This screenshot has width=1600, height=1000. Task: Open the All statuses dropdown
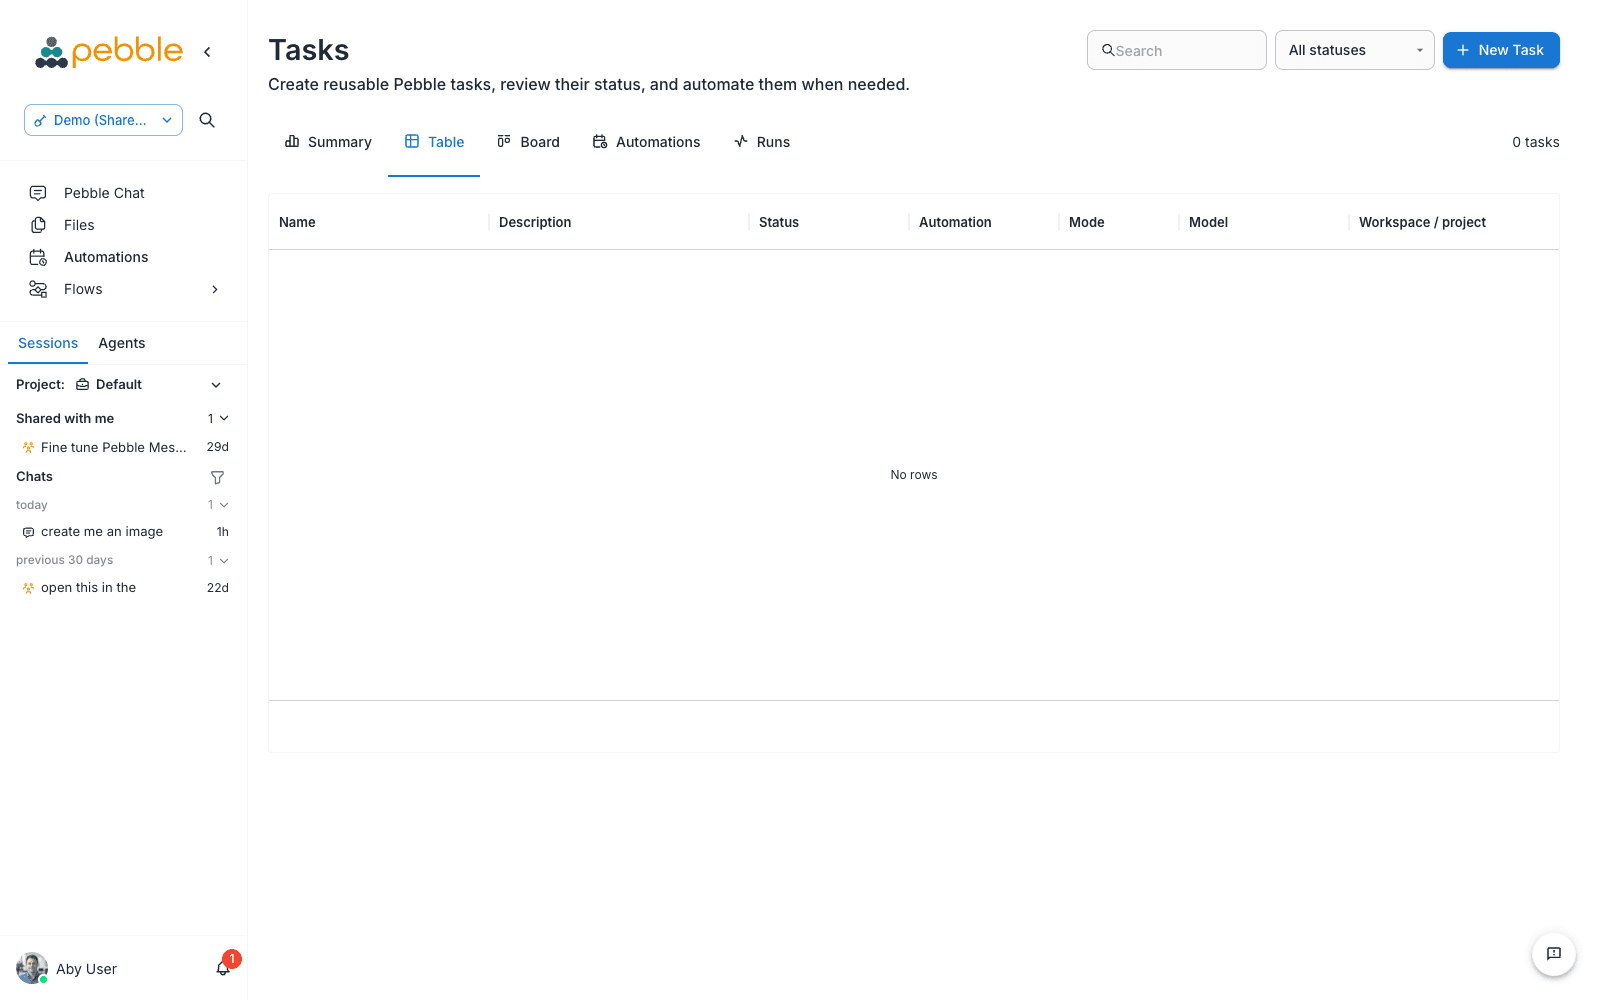(1355, 50)
